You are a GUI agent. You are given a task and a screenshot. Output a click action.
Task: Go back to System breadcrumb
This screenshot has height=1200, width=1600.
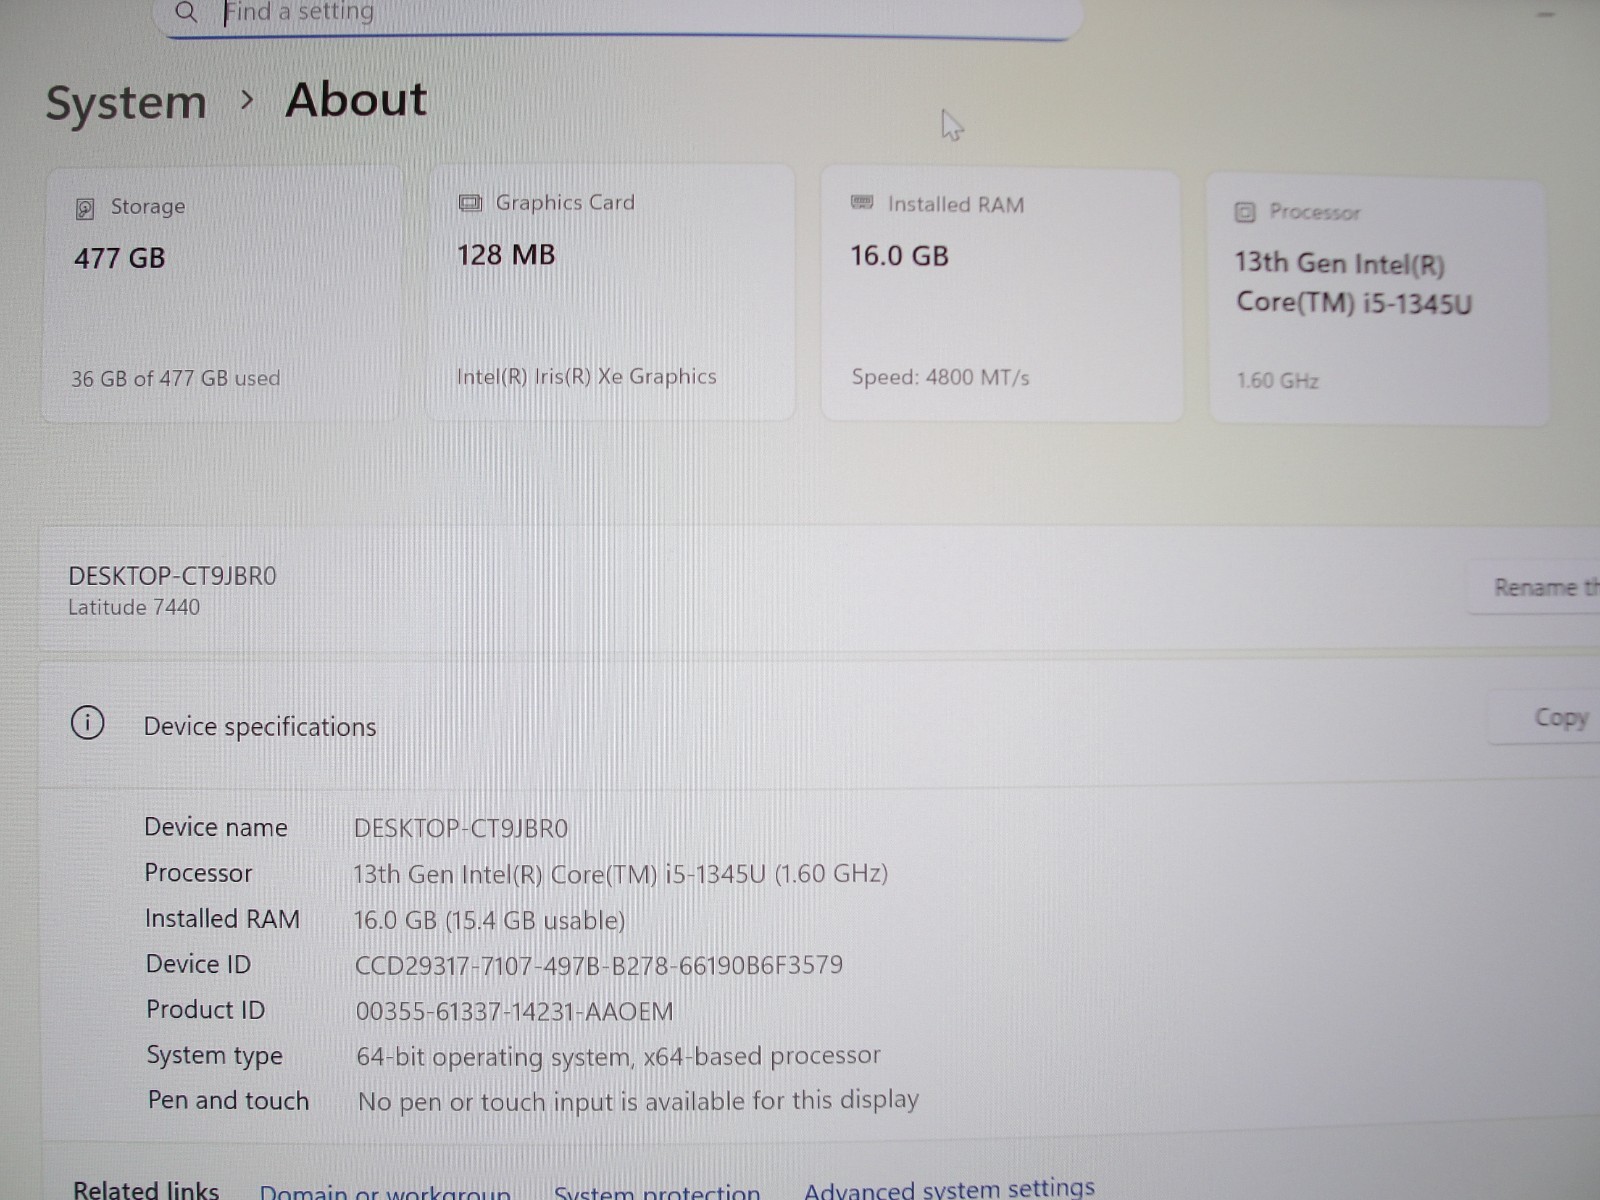(126, 103)
